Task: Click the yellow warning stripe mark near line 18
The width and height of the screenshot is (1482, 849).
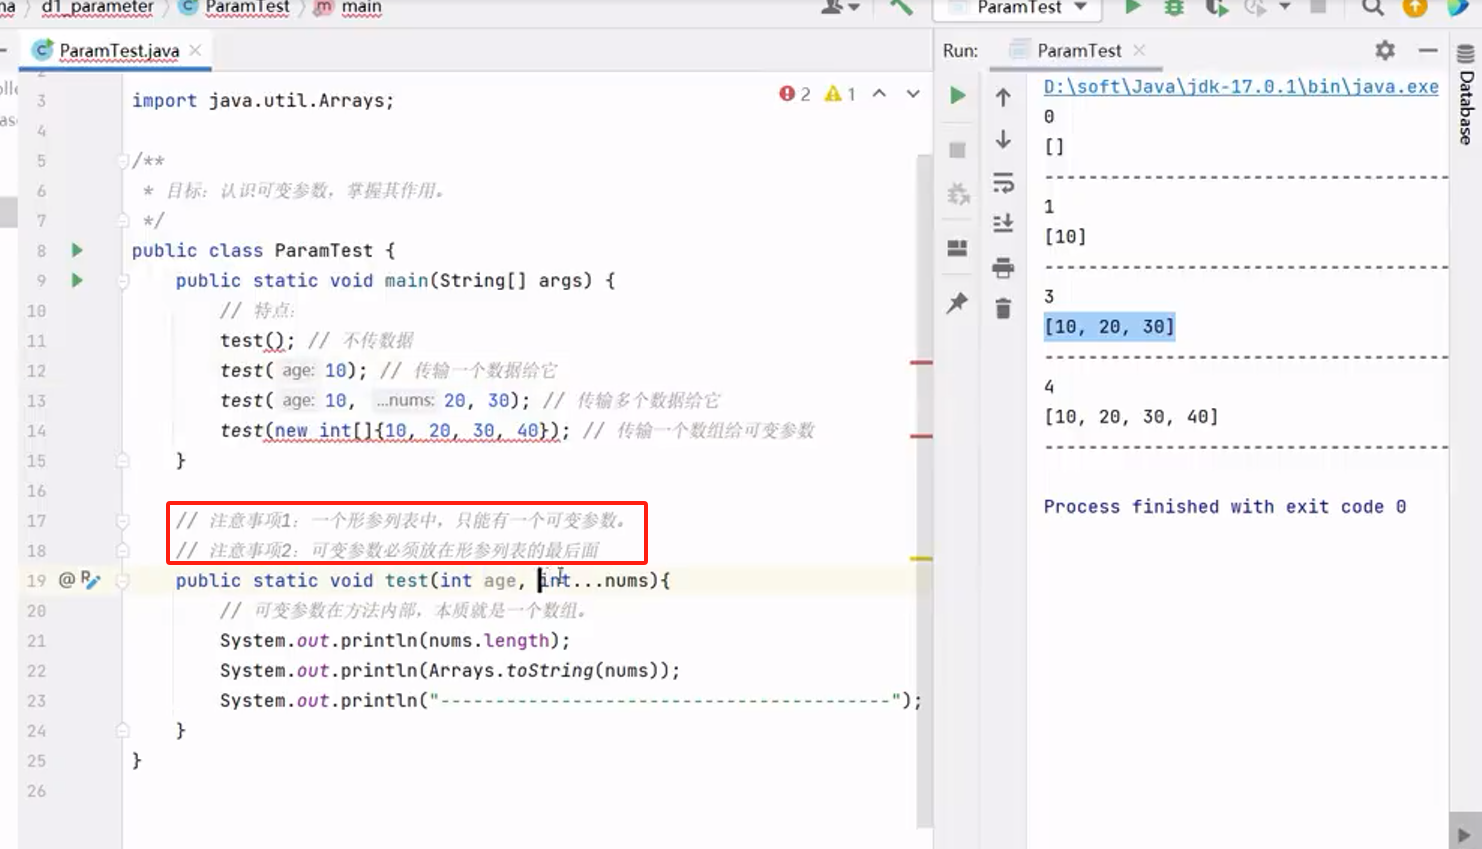Action: point(921,558)
